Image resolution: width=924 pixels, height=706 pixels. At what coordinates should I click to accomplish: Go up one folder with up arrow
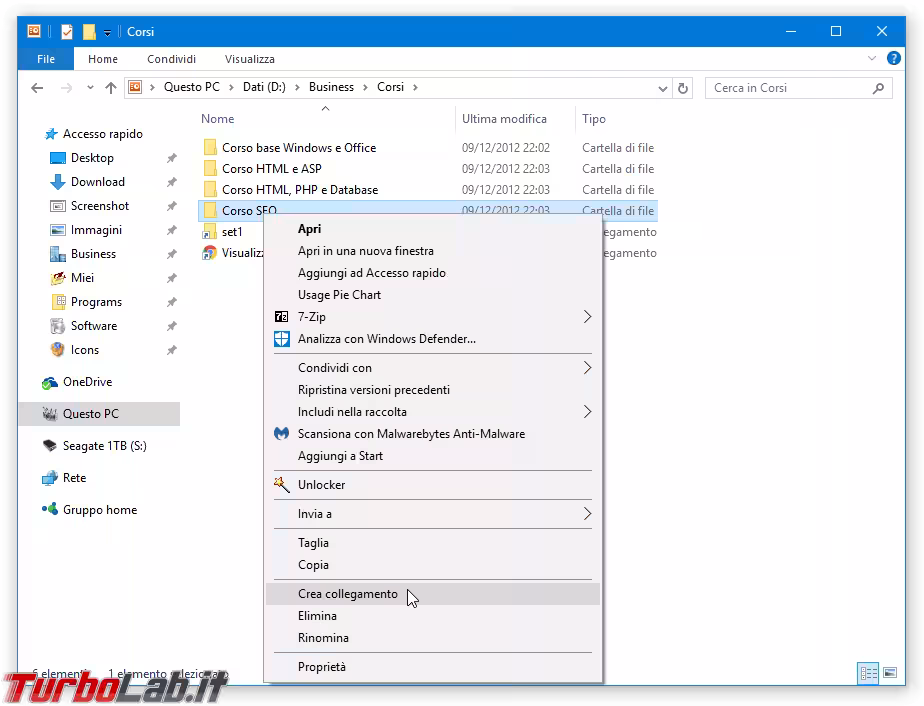tap(111, 88)
